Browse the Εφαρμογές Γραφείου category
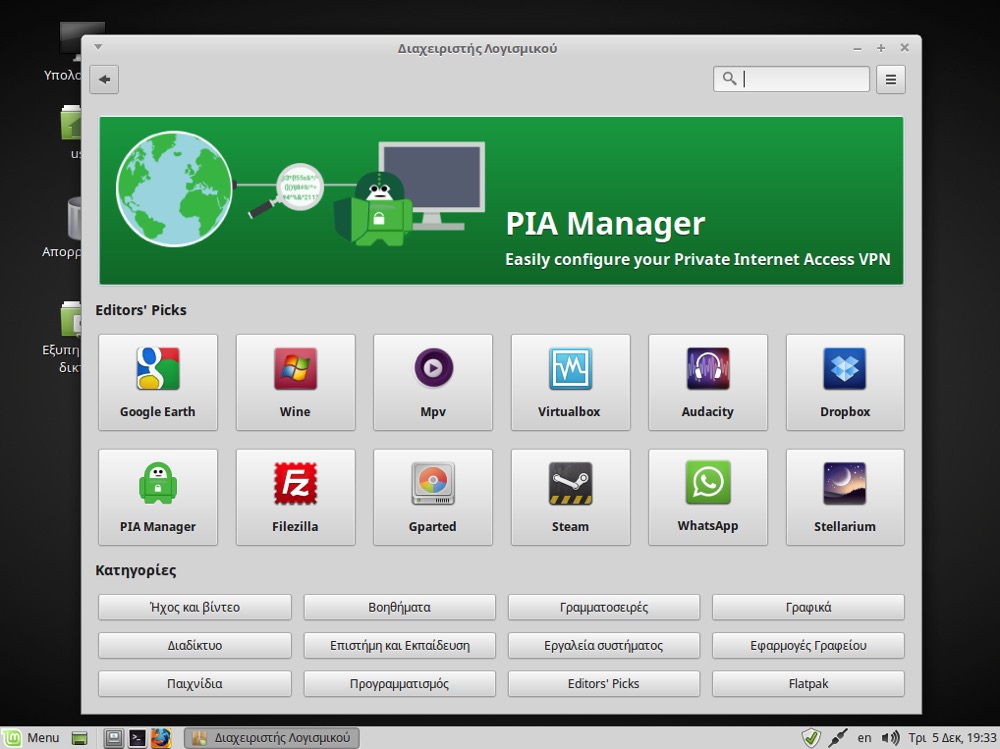Viewport: 1000px width, 749px height. 808,646
